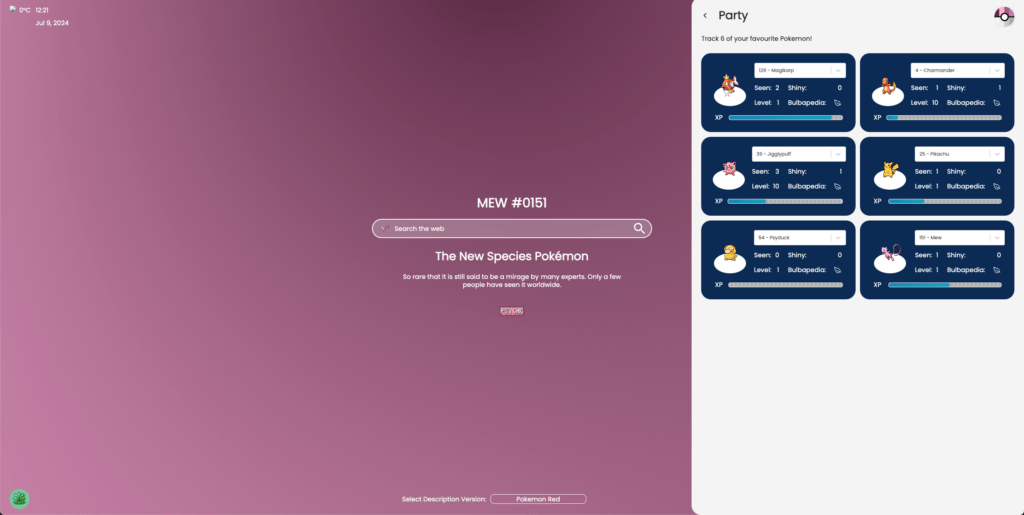Image resolution: width=1024 pixels, height=515 pixels.
Task: Click the Pokeball icon in Party header
Action: (1004, 16)
